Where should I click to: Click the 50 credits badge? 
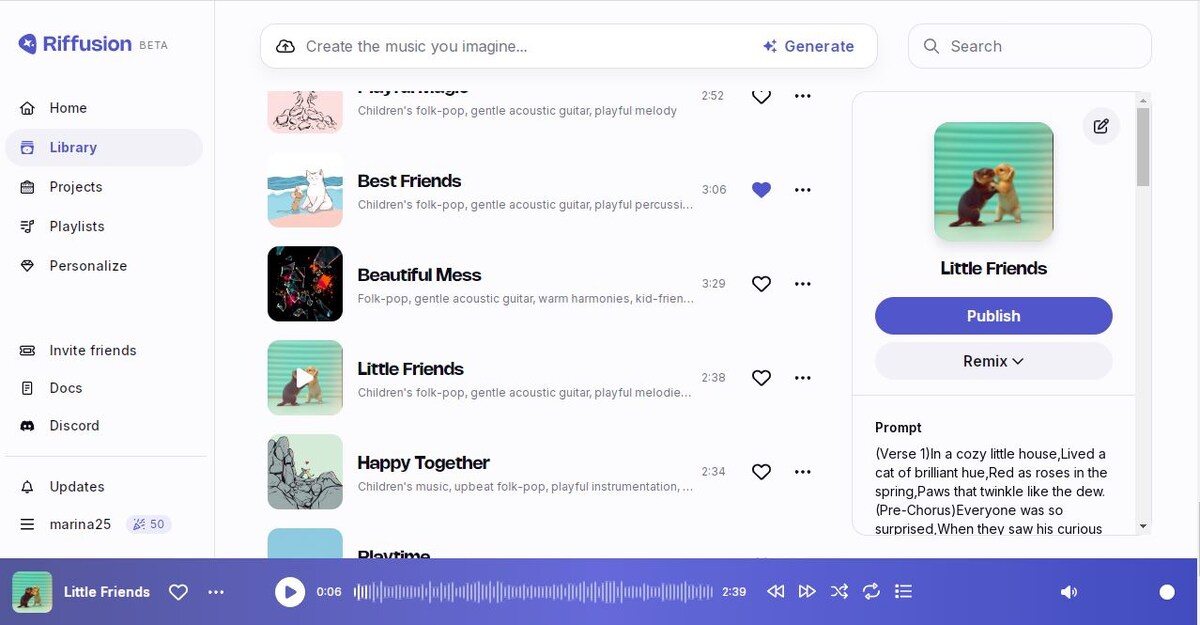tap(149, 524)
